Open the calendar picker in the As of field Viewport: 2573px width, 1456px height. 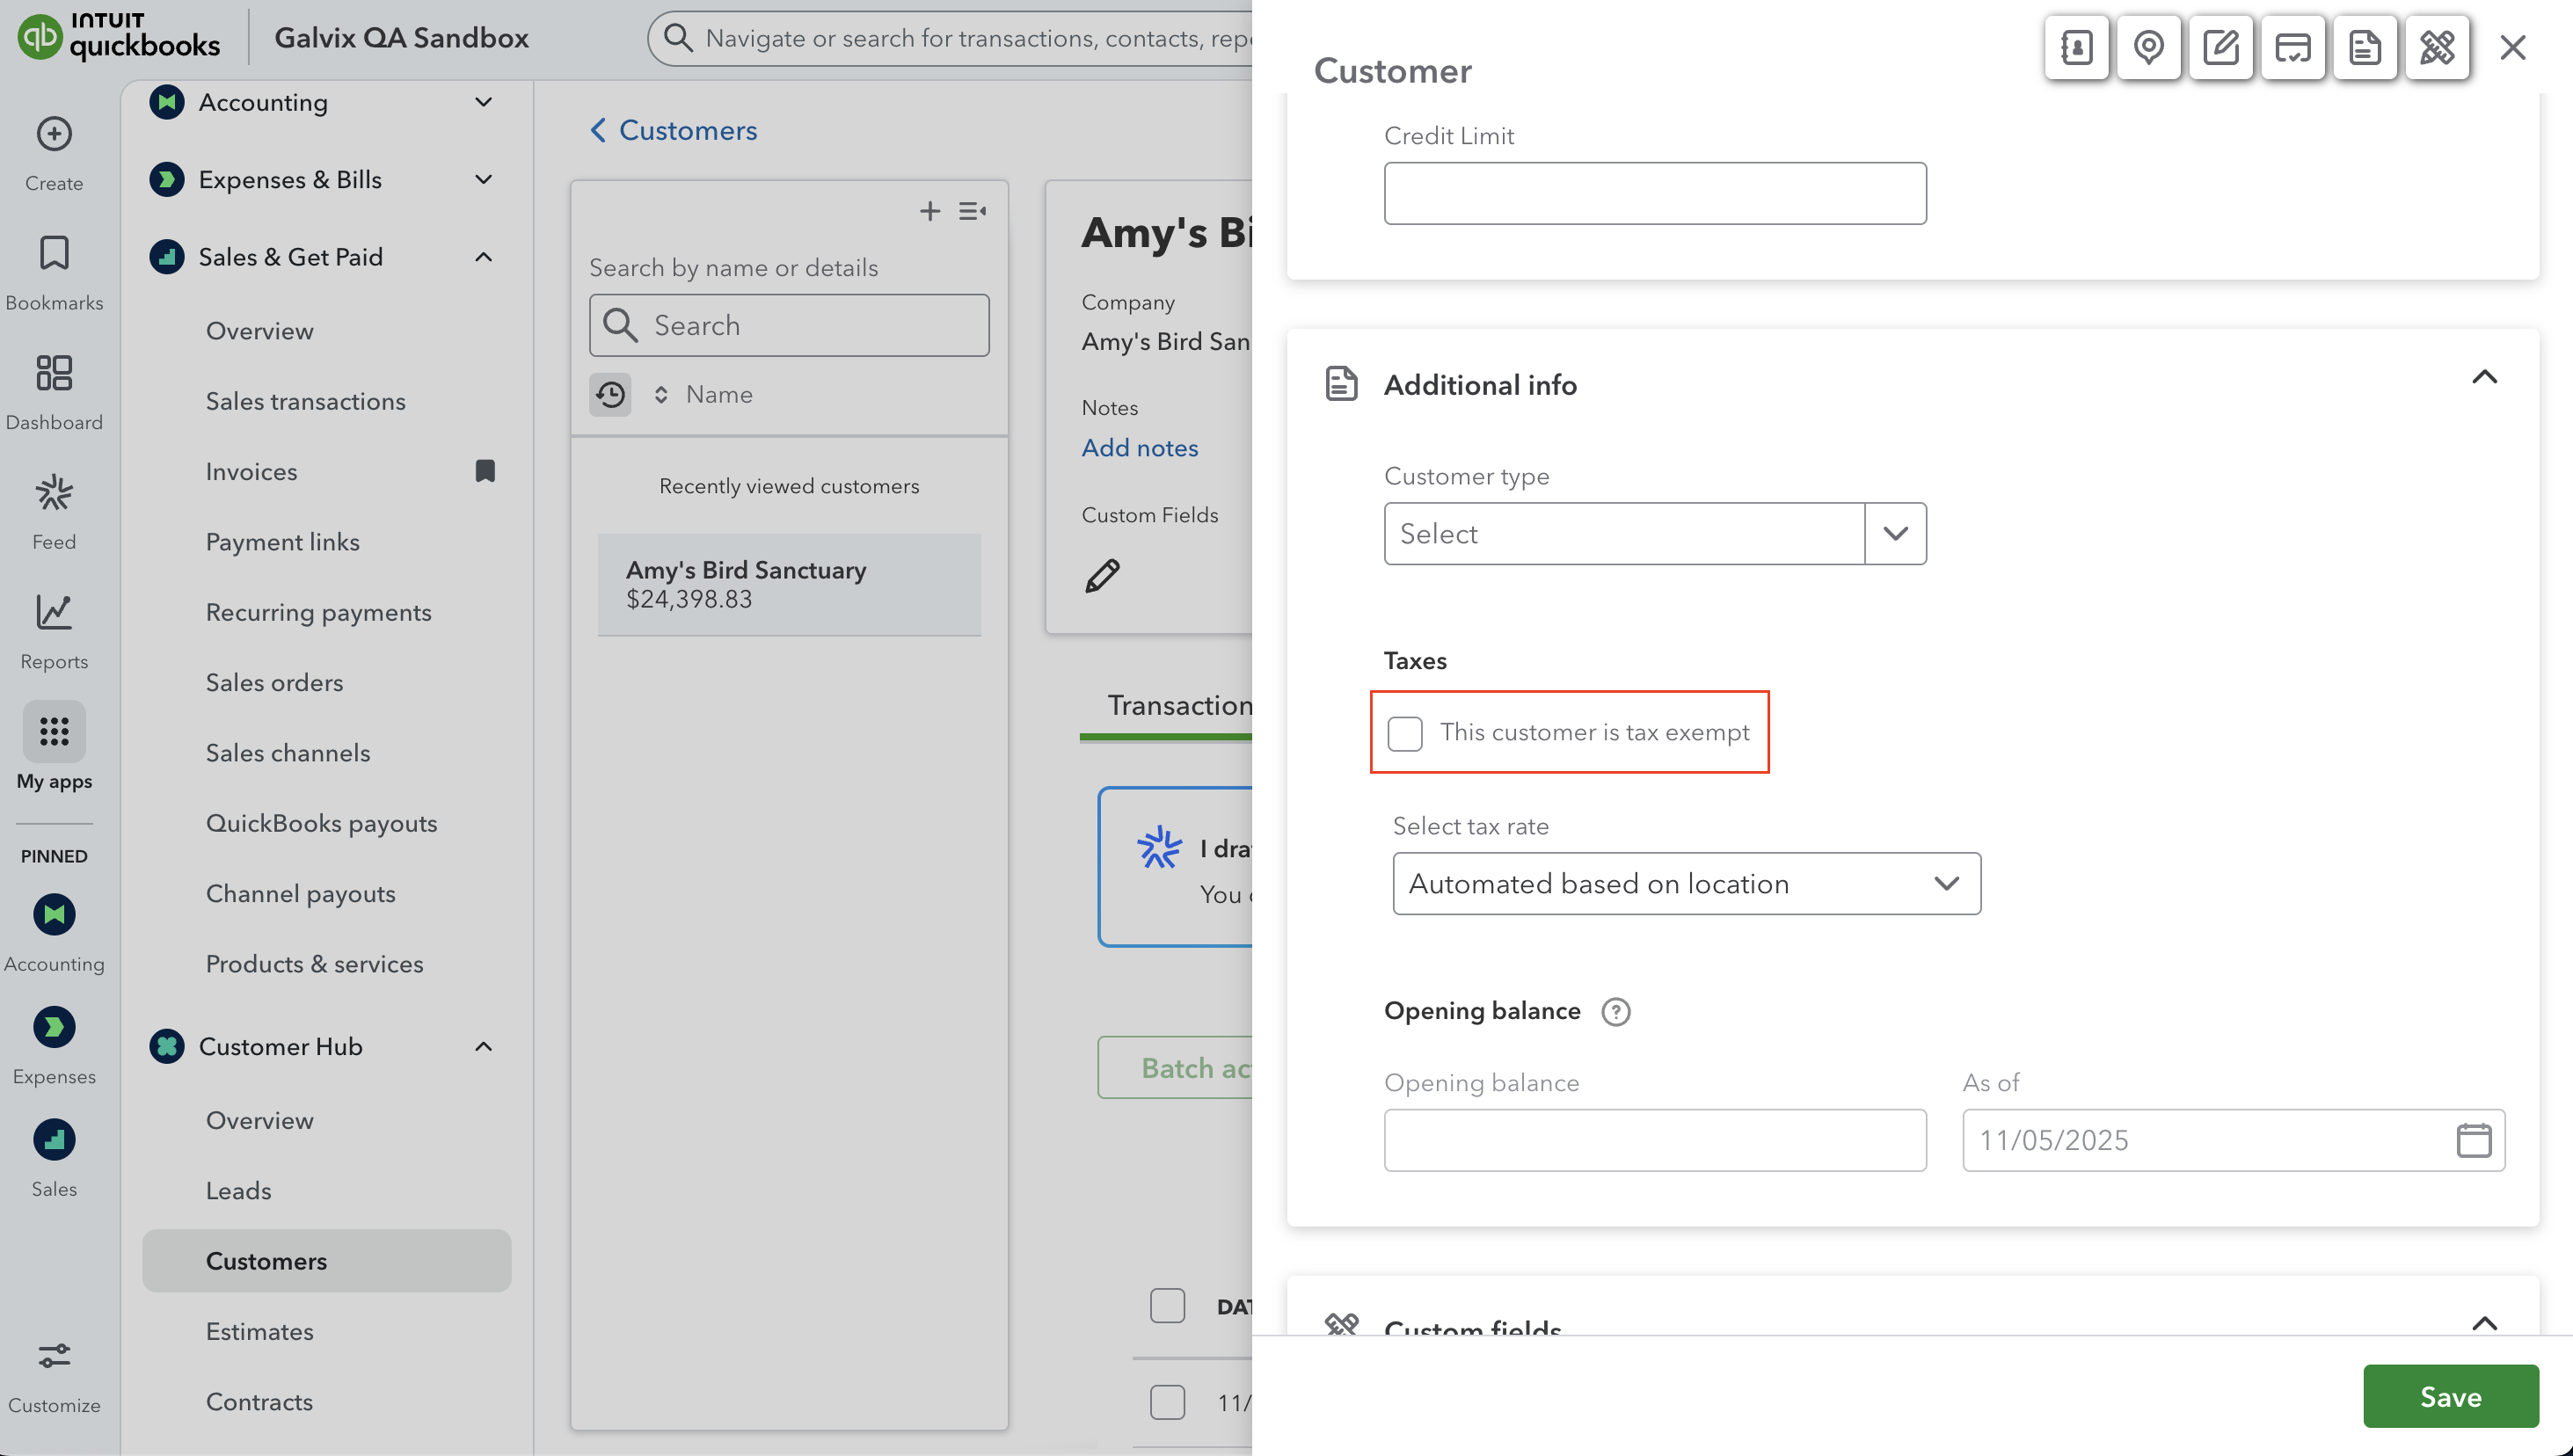(x=2473, y=1140)
